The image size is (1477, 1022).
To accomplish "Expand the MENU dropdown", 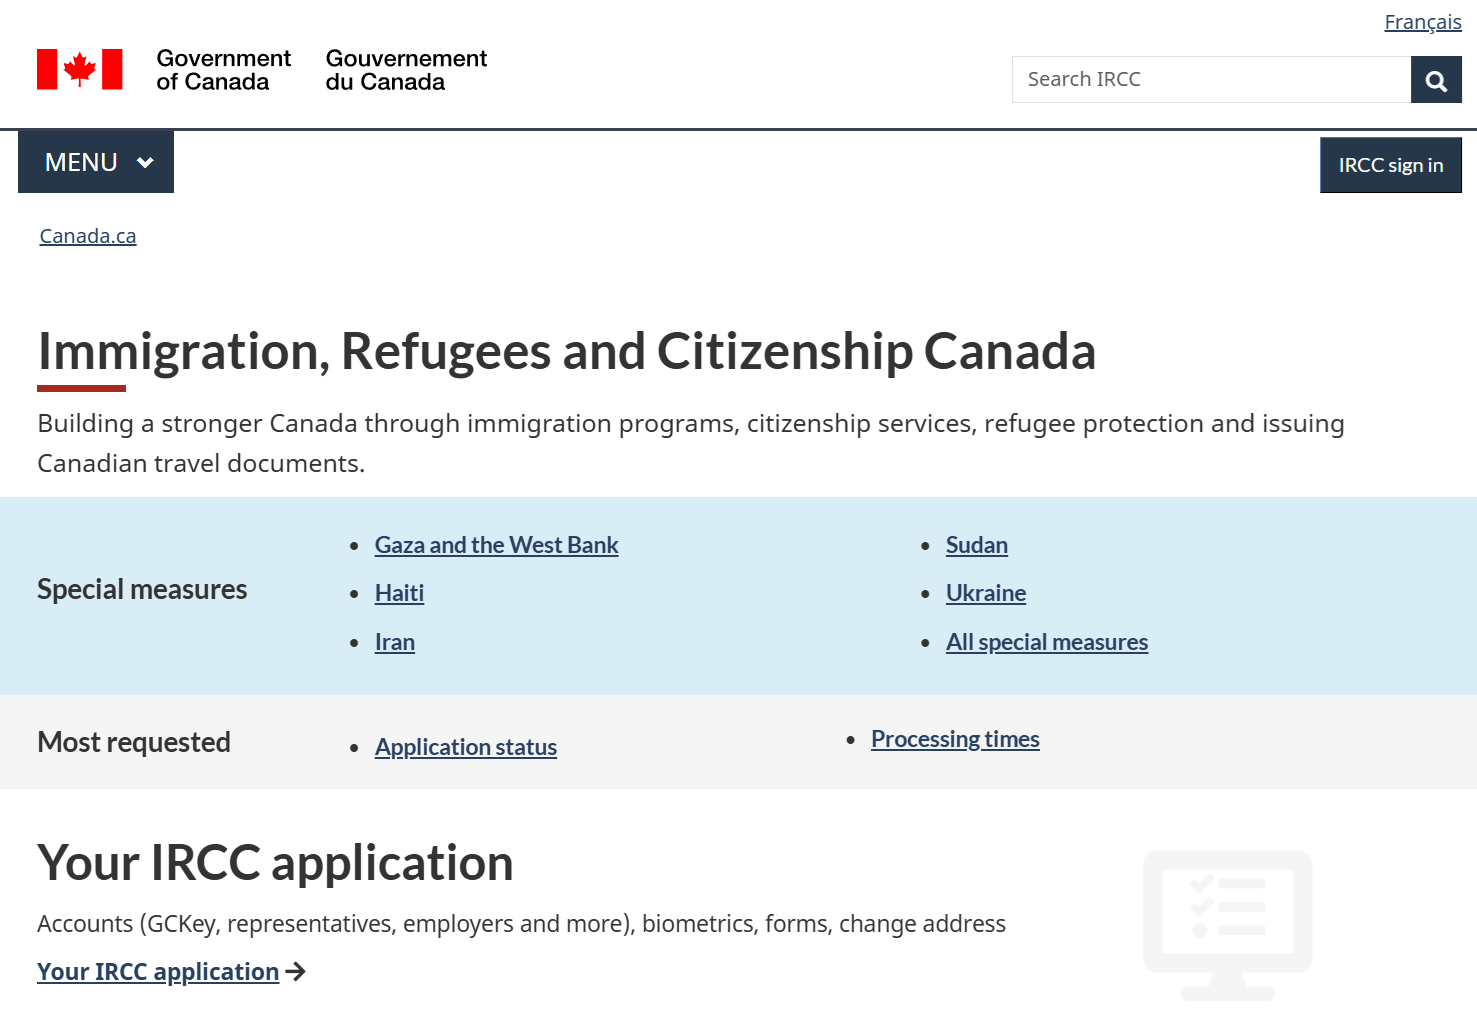I will (x=96, y=162).
